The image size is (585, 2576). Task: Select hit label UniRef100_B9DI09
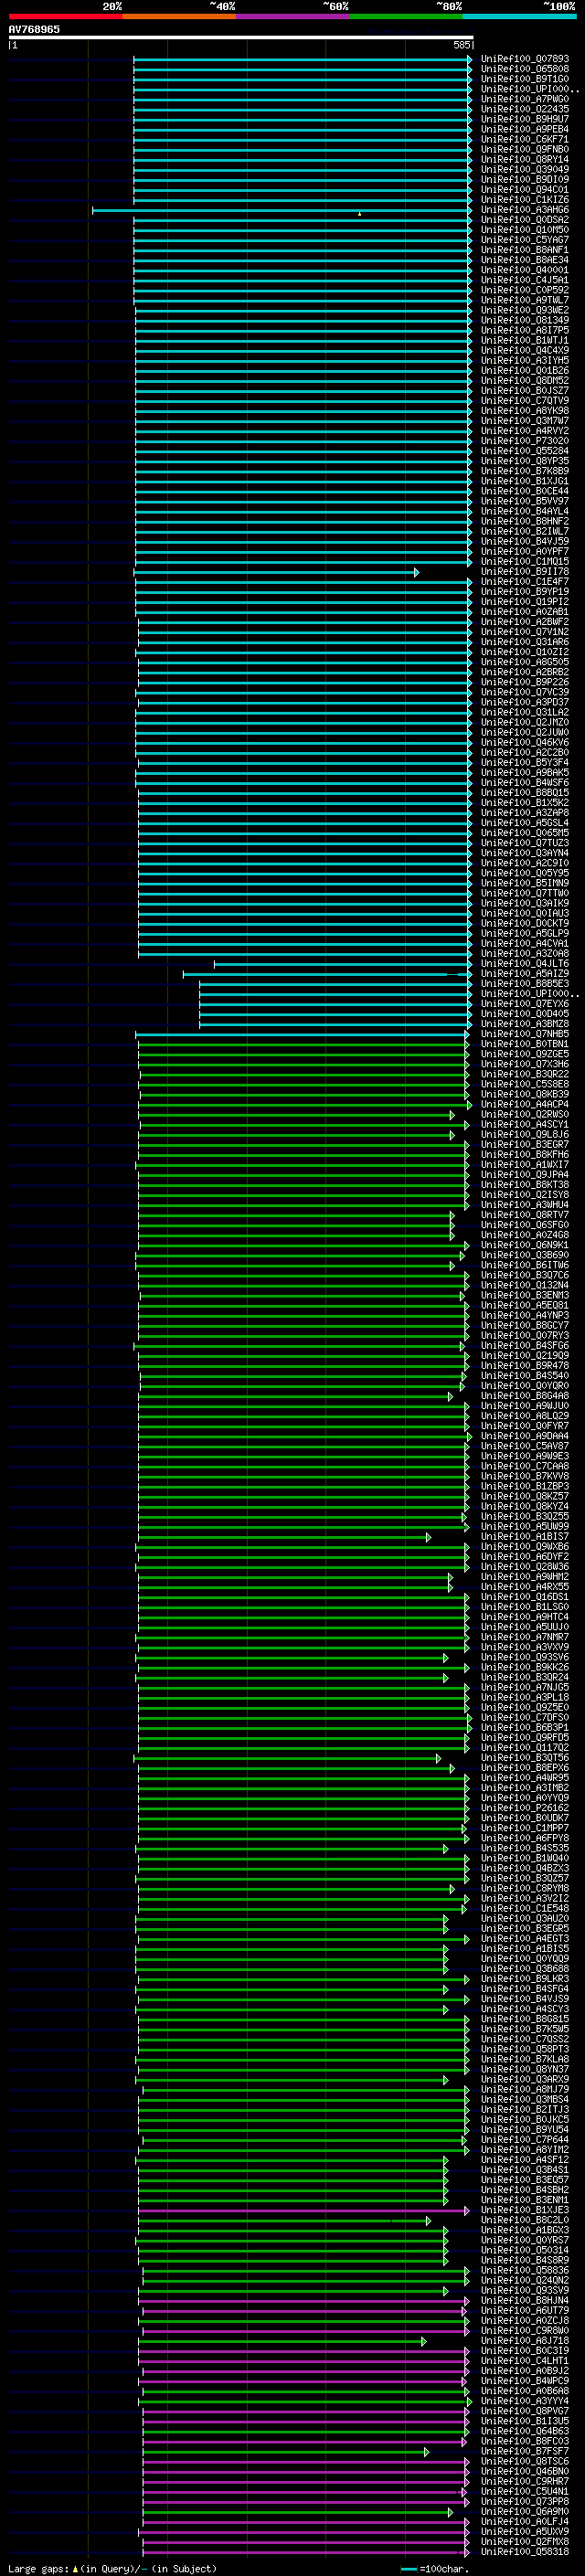525,179
